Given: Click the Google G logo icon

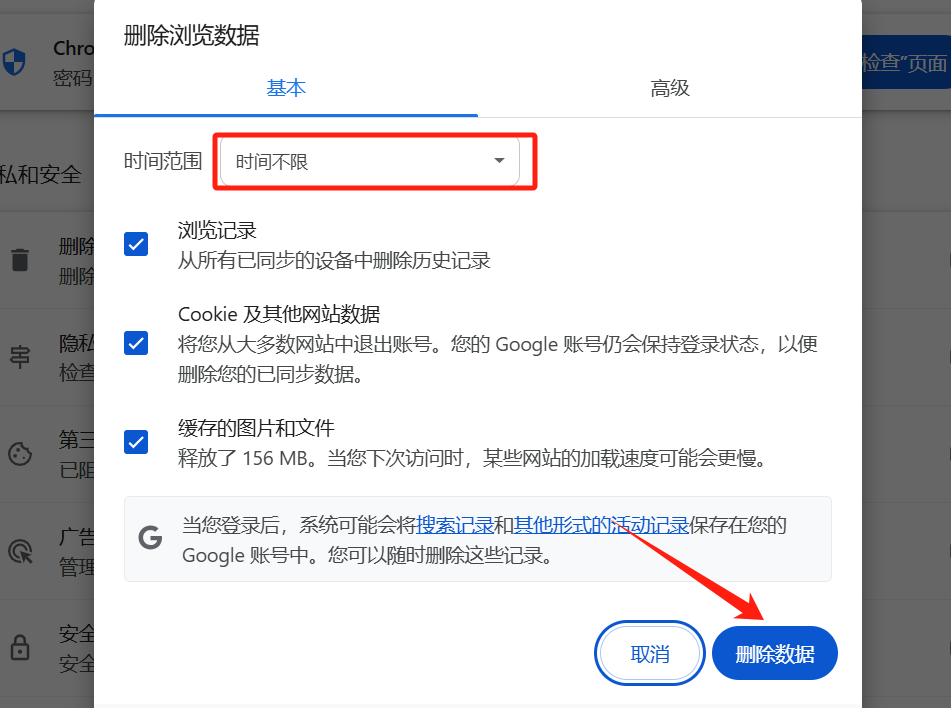Looking at the screenshot, I should point(150,538).
